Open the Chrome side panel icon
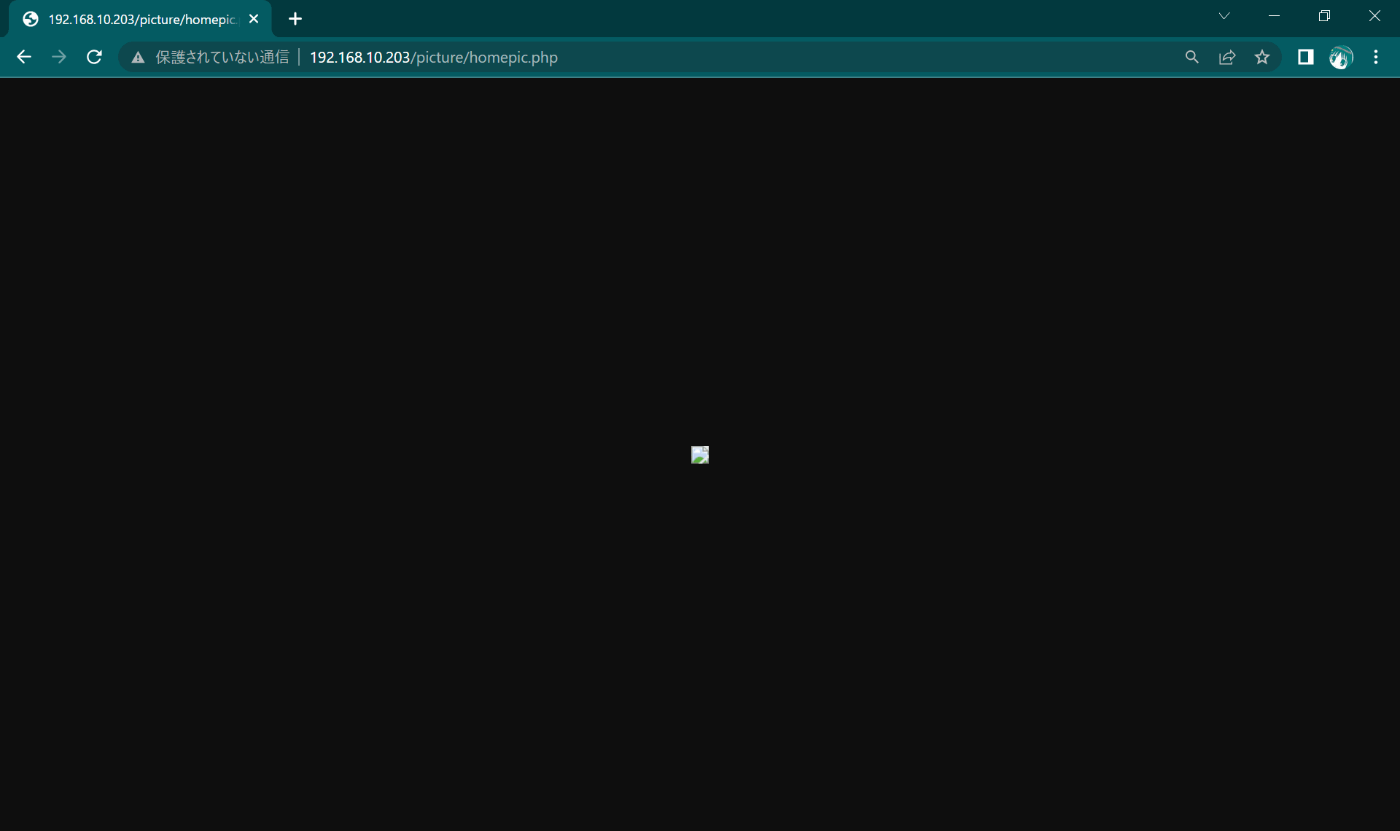The height and width of the screenshot is (831, 1400). [x=1305, y=57]
